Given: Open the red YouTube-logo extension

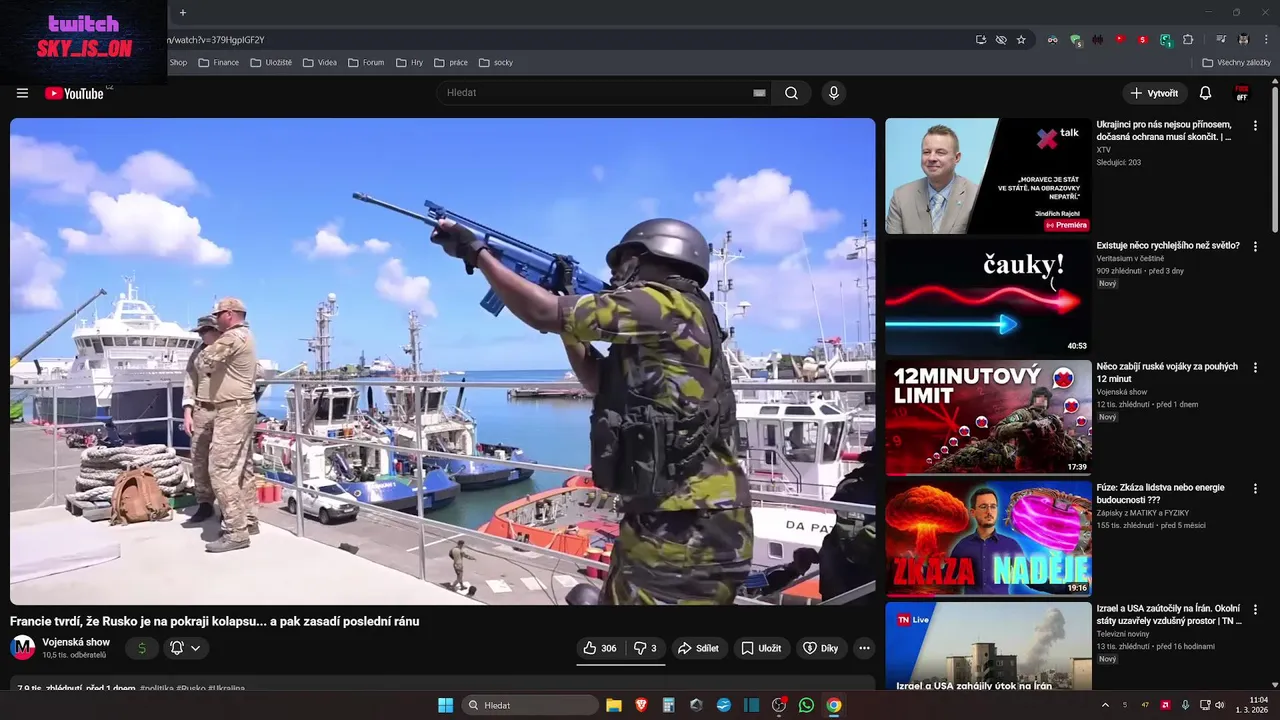Looking at the screenshot, I should pos(1120,40).
